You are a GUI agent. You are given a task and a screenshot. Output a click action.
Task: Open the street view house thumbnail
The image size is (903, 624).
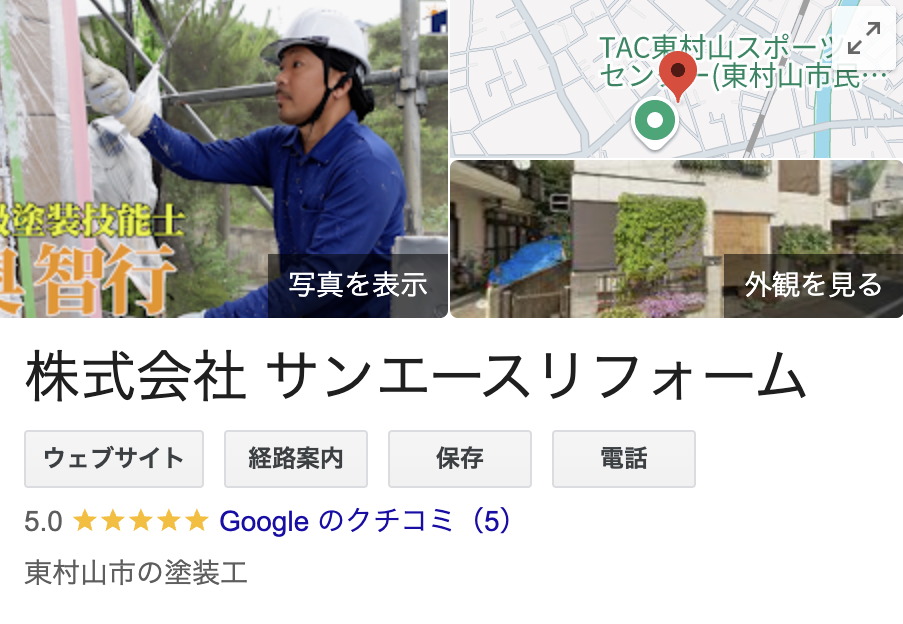click(x=677, y=239)
